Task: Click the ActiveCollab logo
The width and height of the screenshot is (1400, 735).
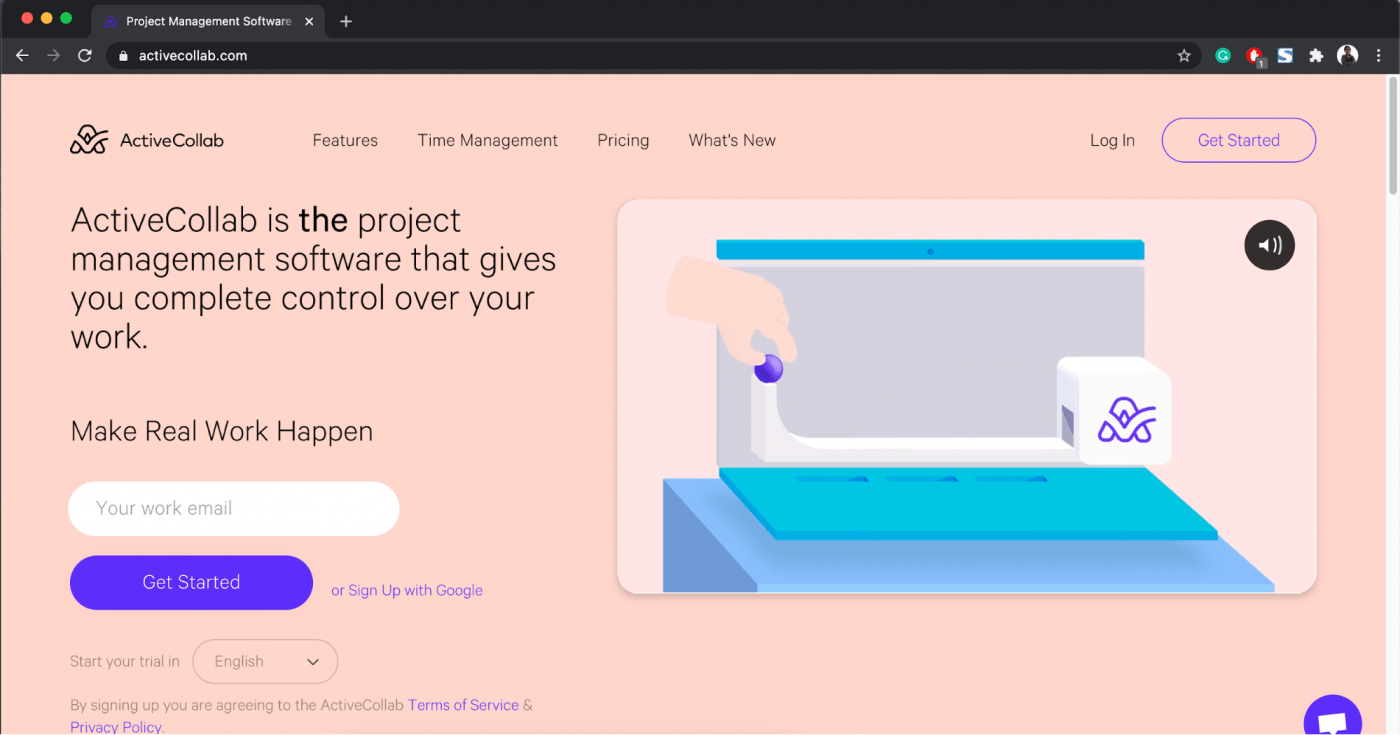Action: coord(147,140)
